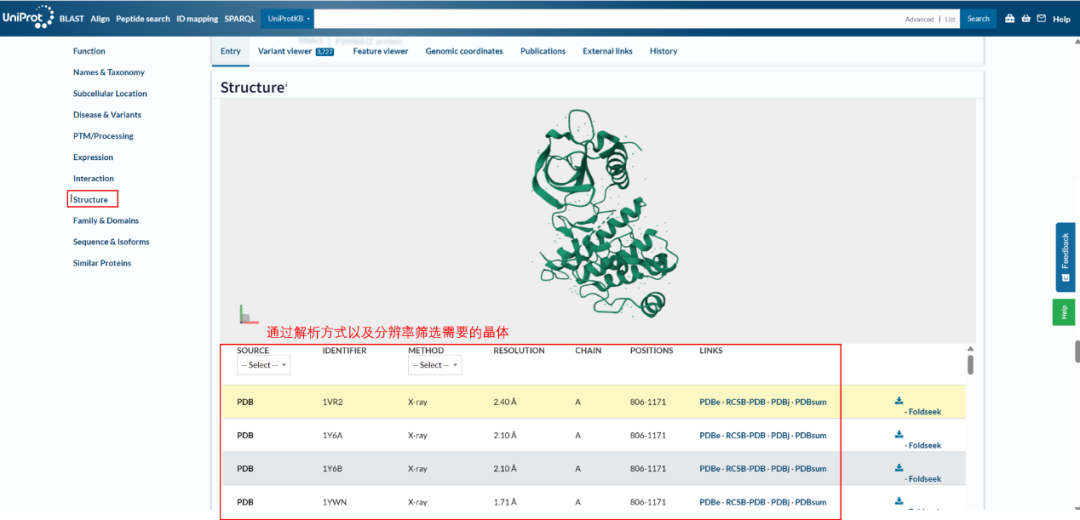Download structure 1YWN via download icon
The image size is (1080, 520).
point(899,501)
